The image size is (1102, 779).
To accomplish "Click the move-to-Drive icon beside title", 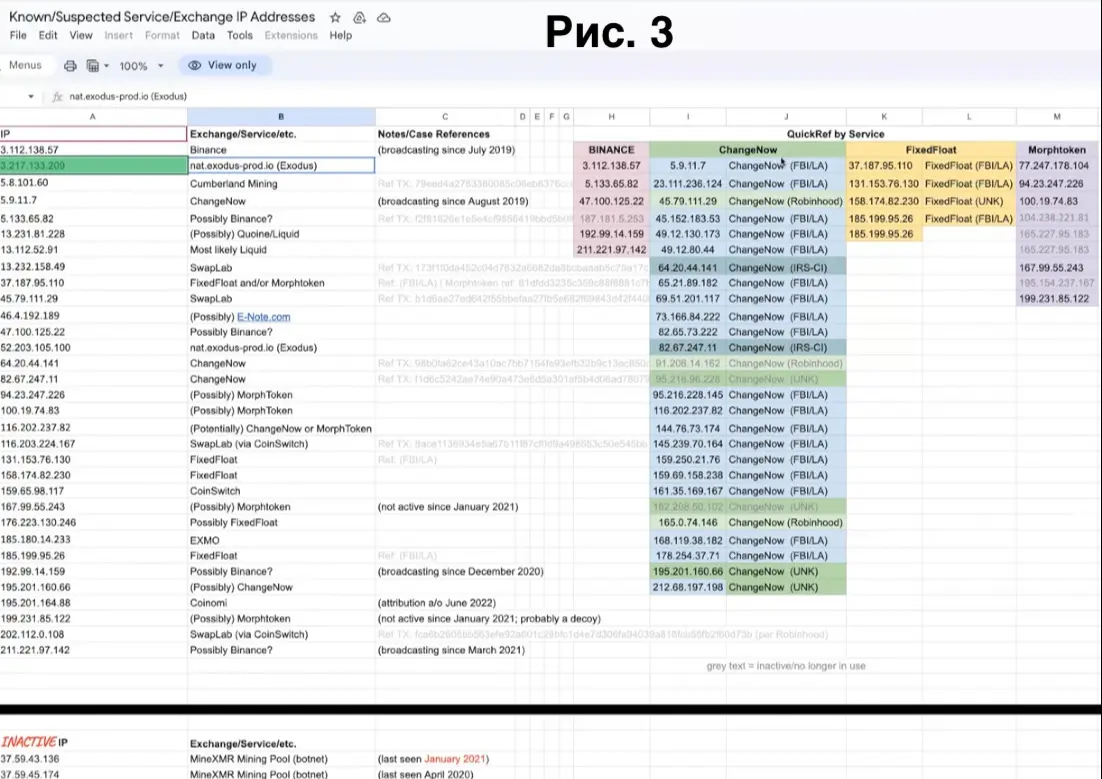I will pos(359,17).
